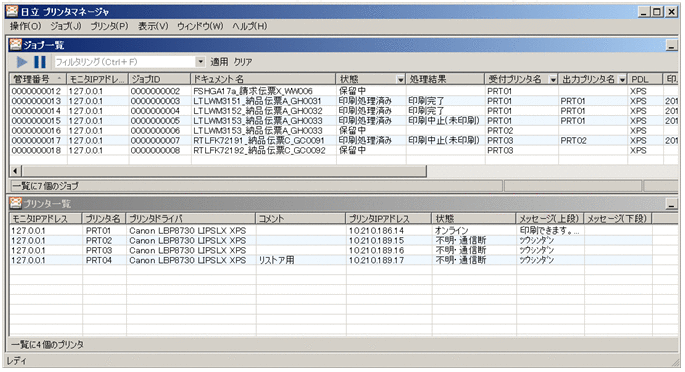
Task: Click the job list horizontal scrollbar left arrow
Action: 16,171
